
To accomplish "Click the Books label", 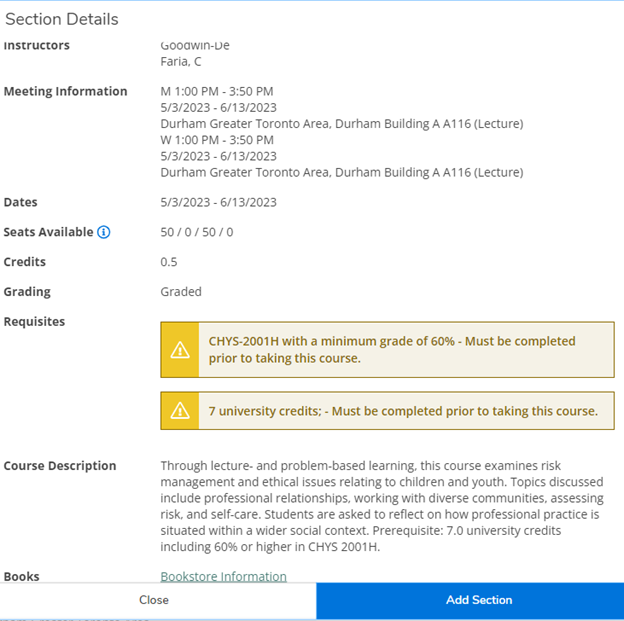I will [23, 576].
